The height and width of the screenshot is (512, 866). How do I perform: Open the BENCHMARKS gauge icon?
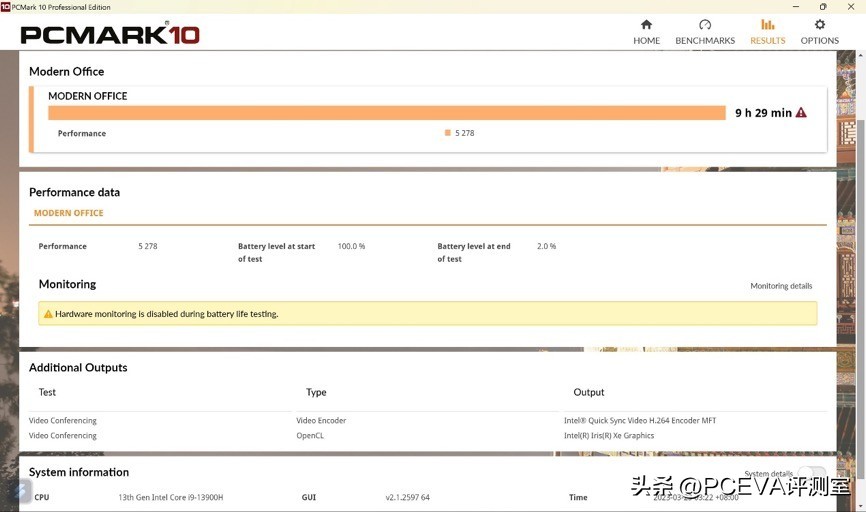[x=705, y=25]
